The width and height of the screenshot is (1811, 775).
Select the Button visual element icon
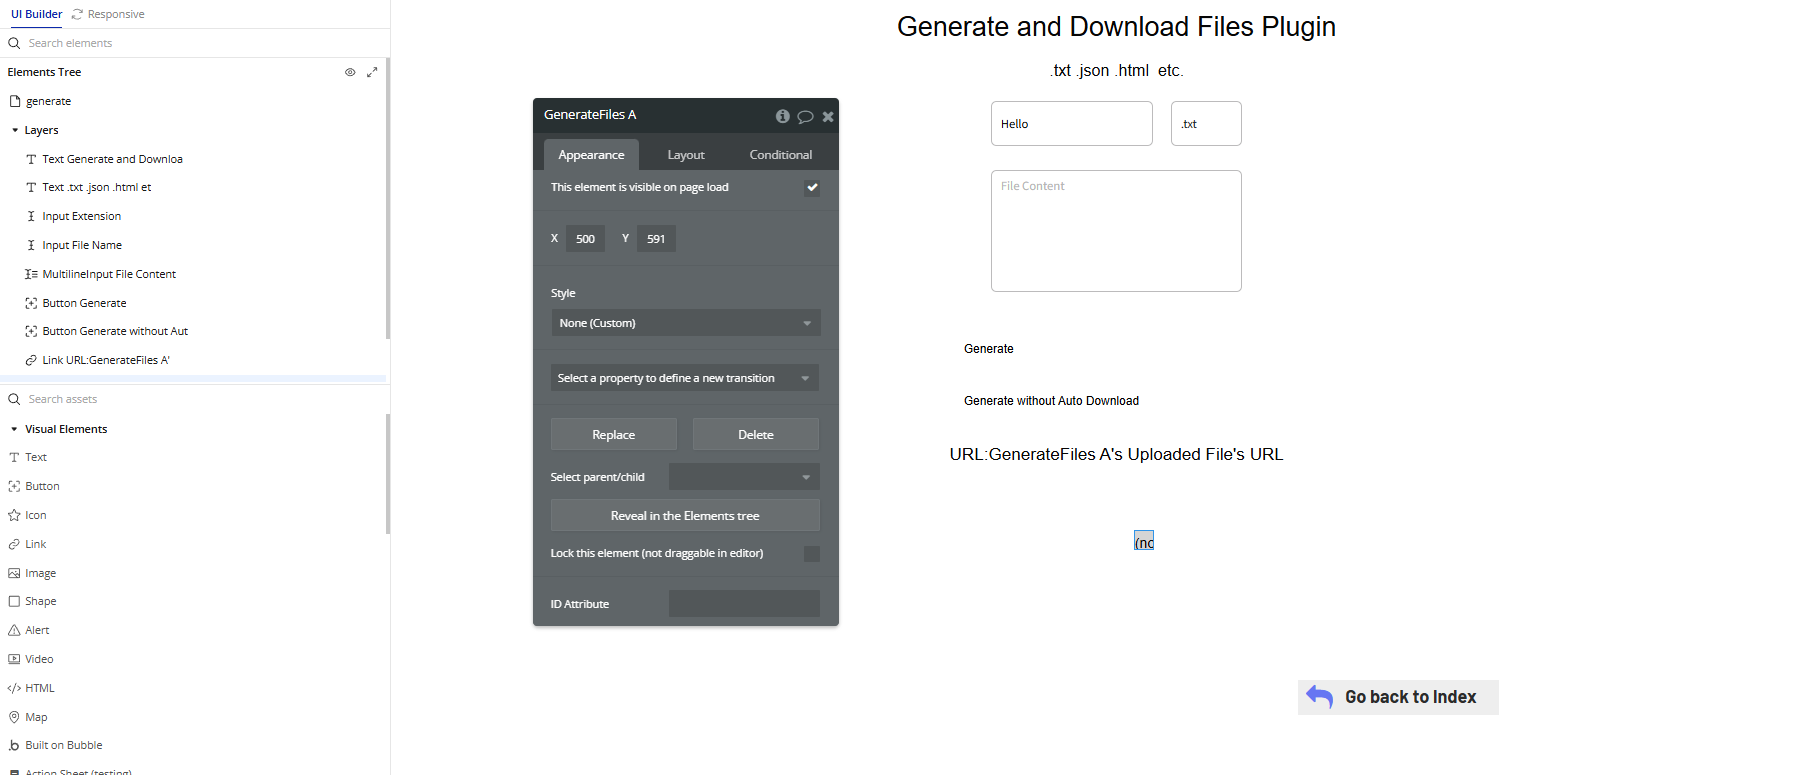coord(14,486)
